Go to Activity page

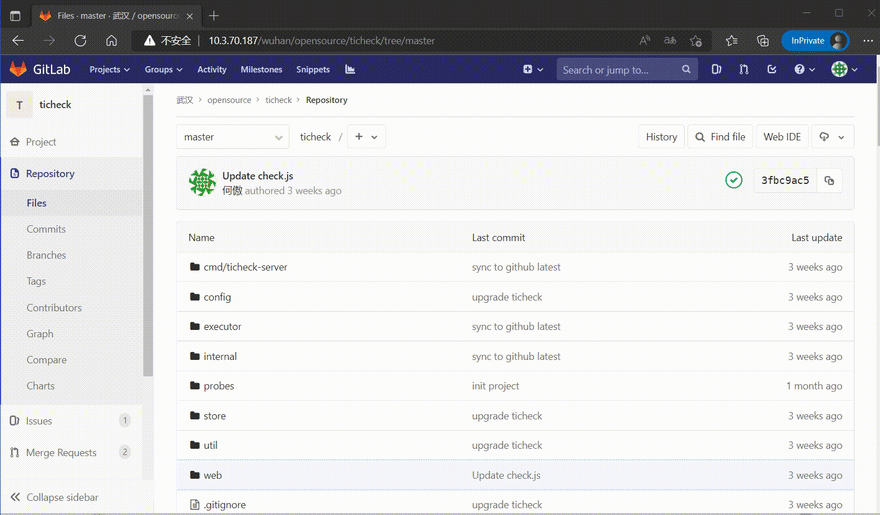[212, 70]
